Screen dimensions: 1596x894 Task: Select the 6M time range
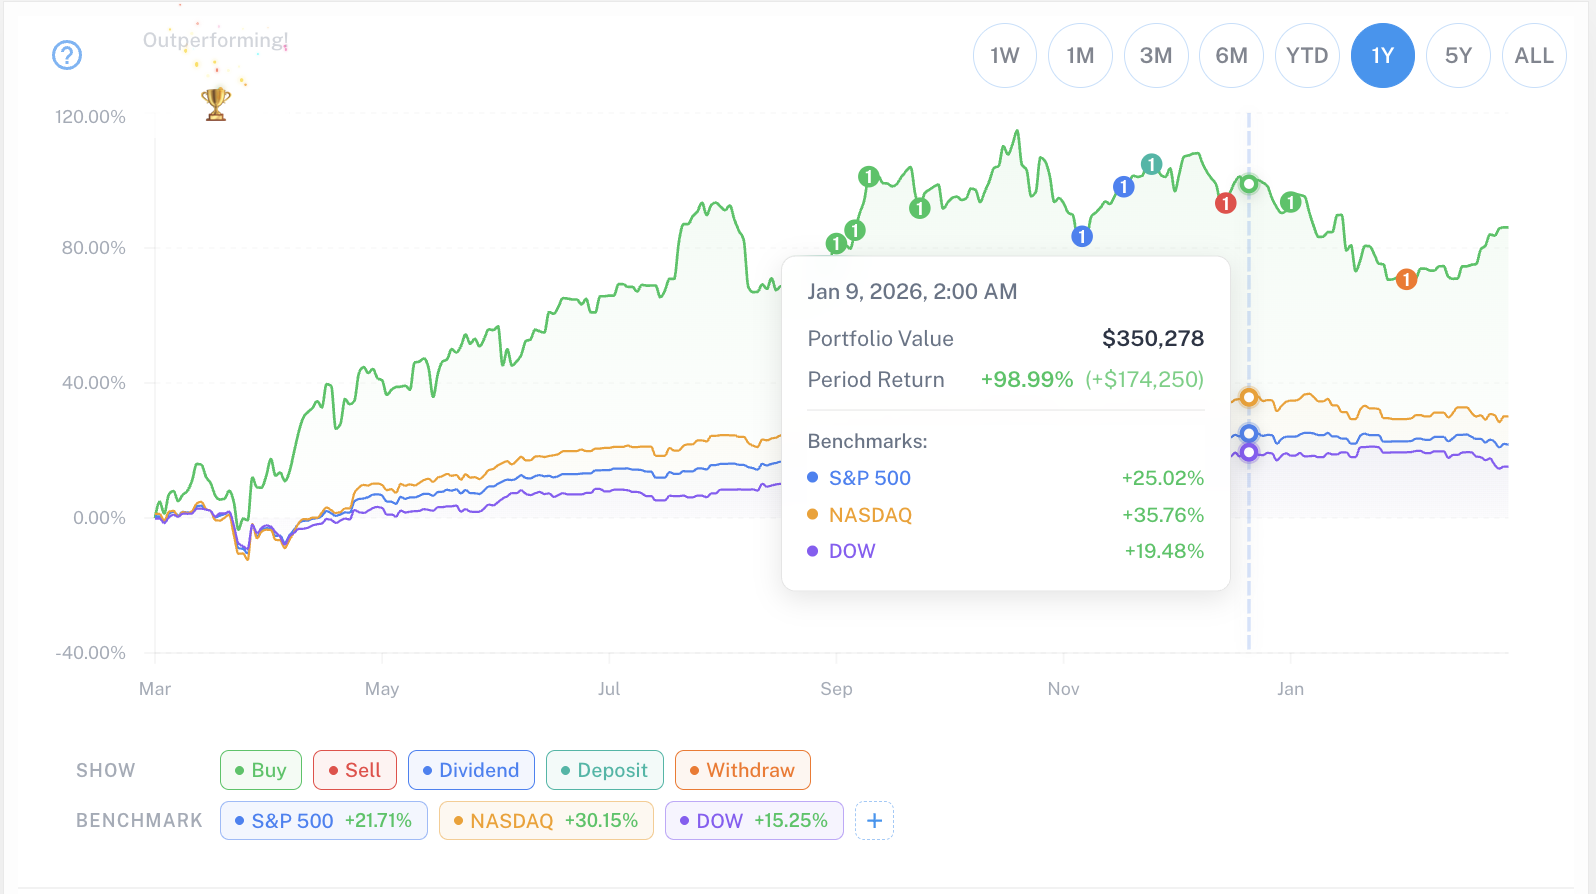(1231, 56)
